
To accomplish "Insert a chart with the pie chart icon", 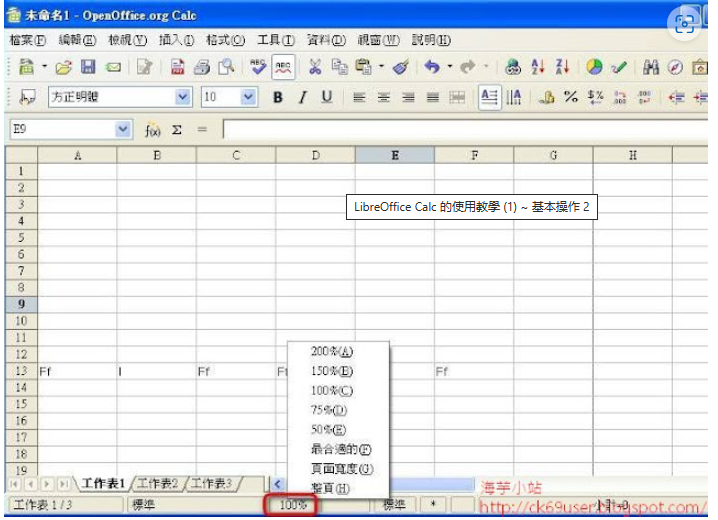I will coord(594,67).
